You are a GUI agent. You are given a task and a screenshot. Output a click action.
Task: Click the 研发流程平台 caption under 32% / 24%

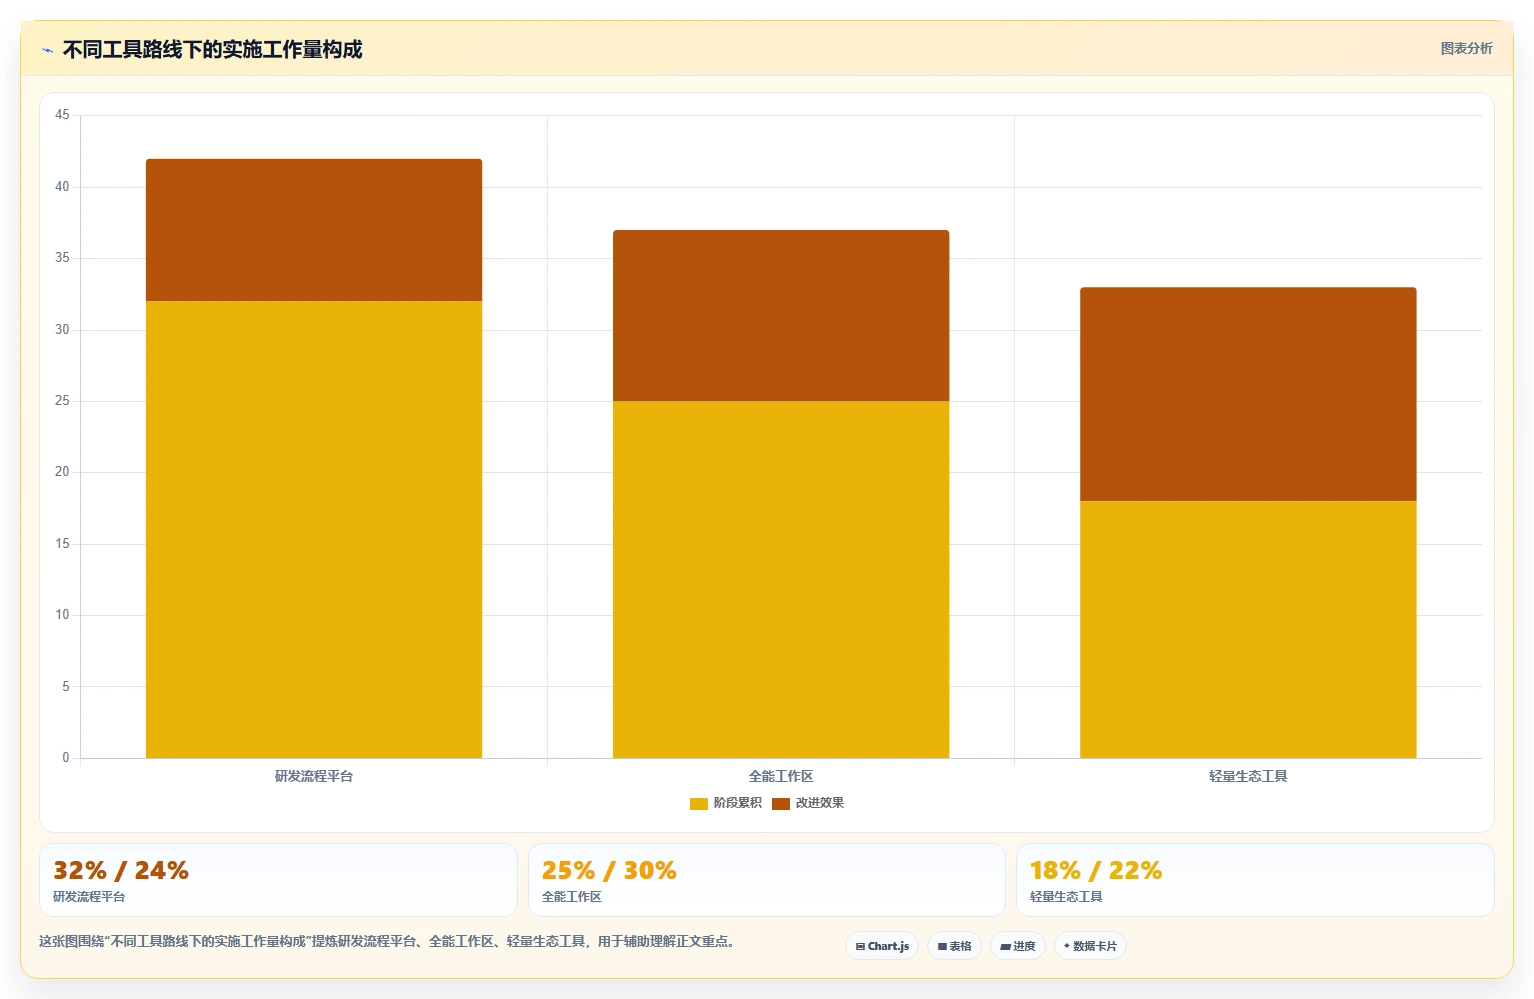[89, 897]
